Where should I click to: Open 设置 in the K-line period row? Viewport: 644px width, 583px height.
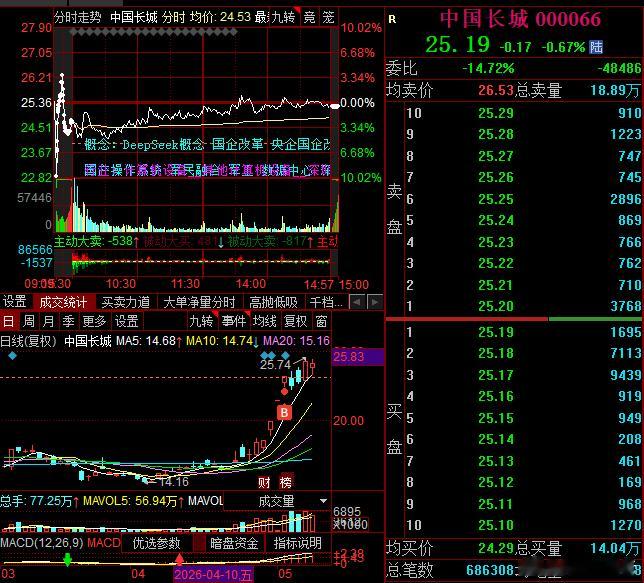[126, 321]
